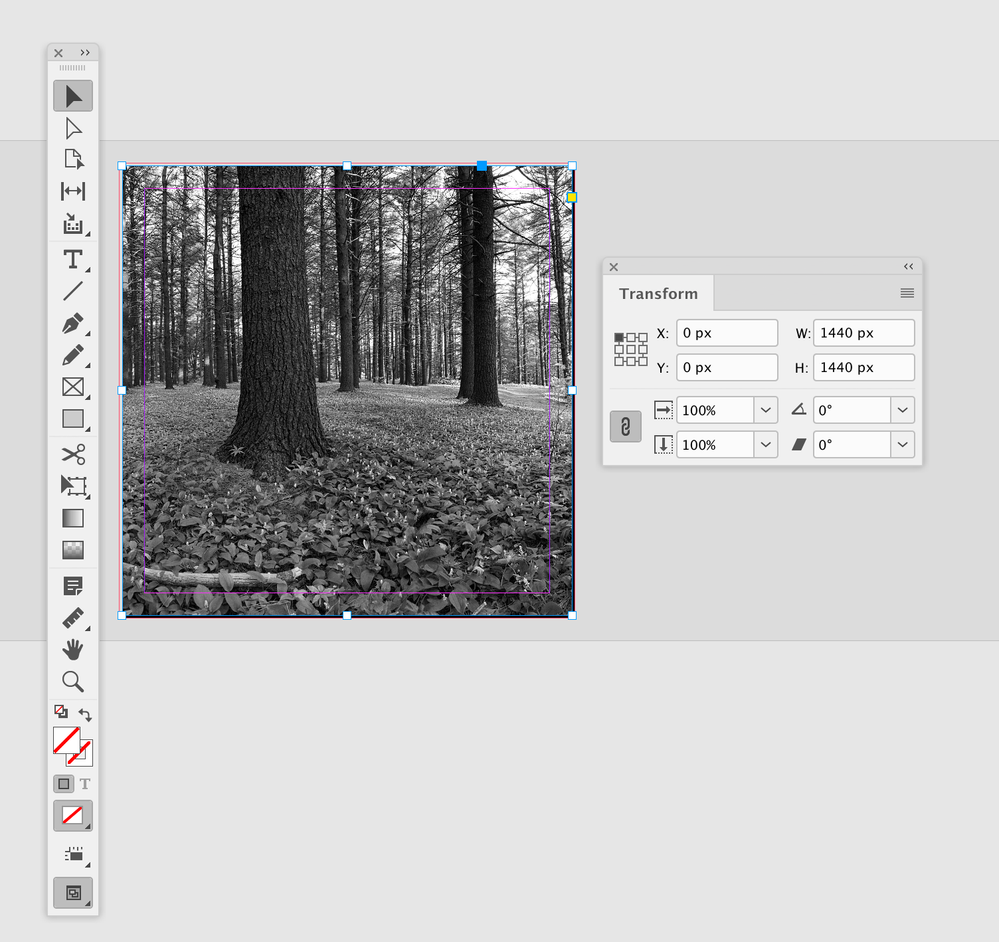999x942 pixels.
Task: Close the tools panel
Action: pos(59,54)
